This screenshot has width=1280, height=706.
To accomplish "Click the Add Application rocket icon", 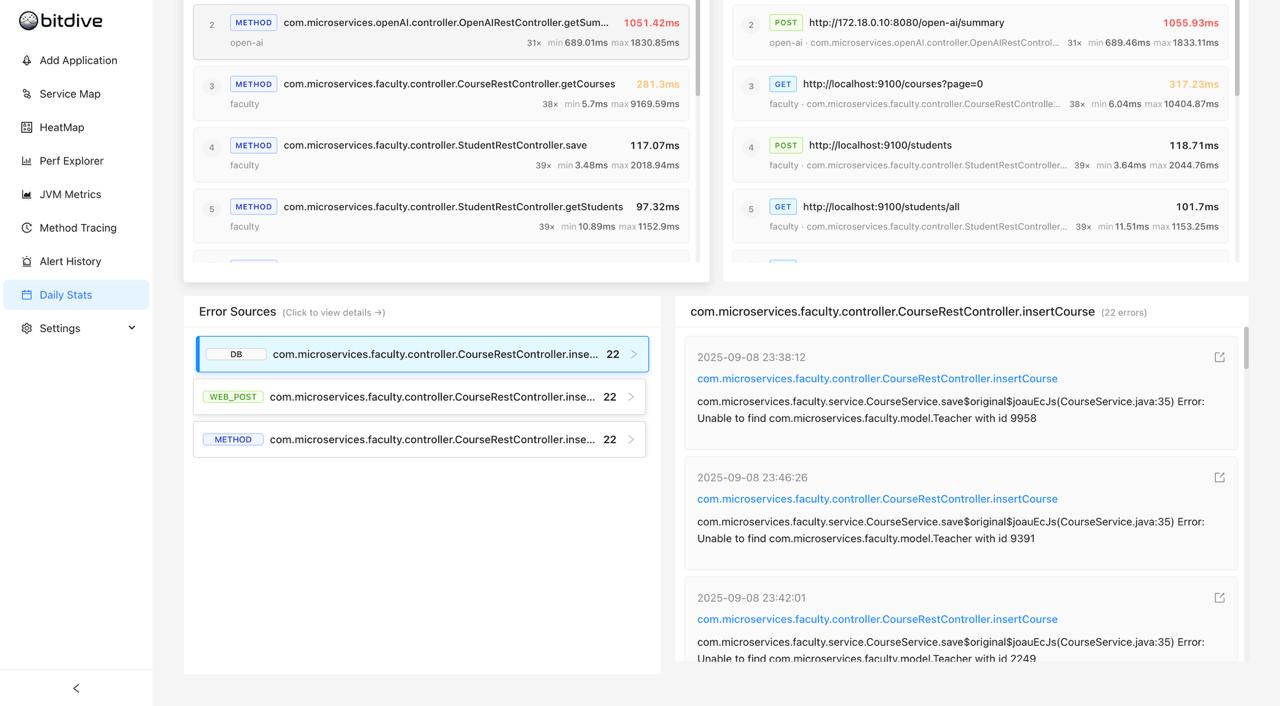I will tap(27, 61).
